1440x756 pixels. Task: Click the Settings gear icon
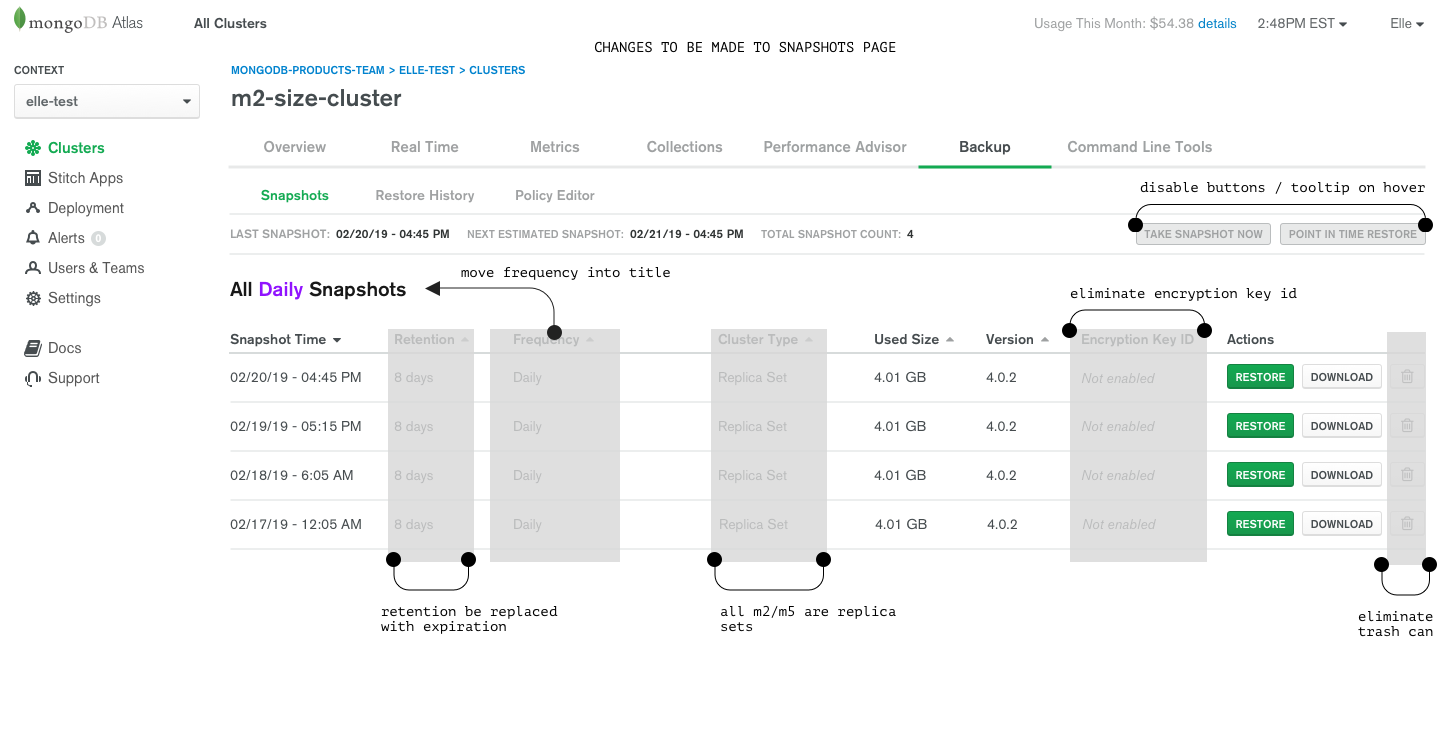(33, 298)
